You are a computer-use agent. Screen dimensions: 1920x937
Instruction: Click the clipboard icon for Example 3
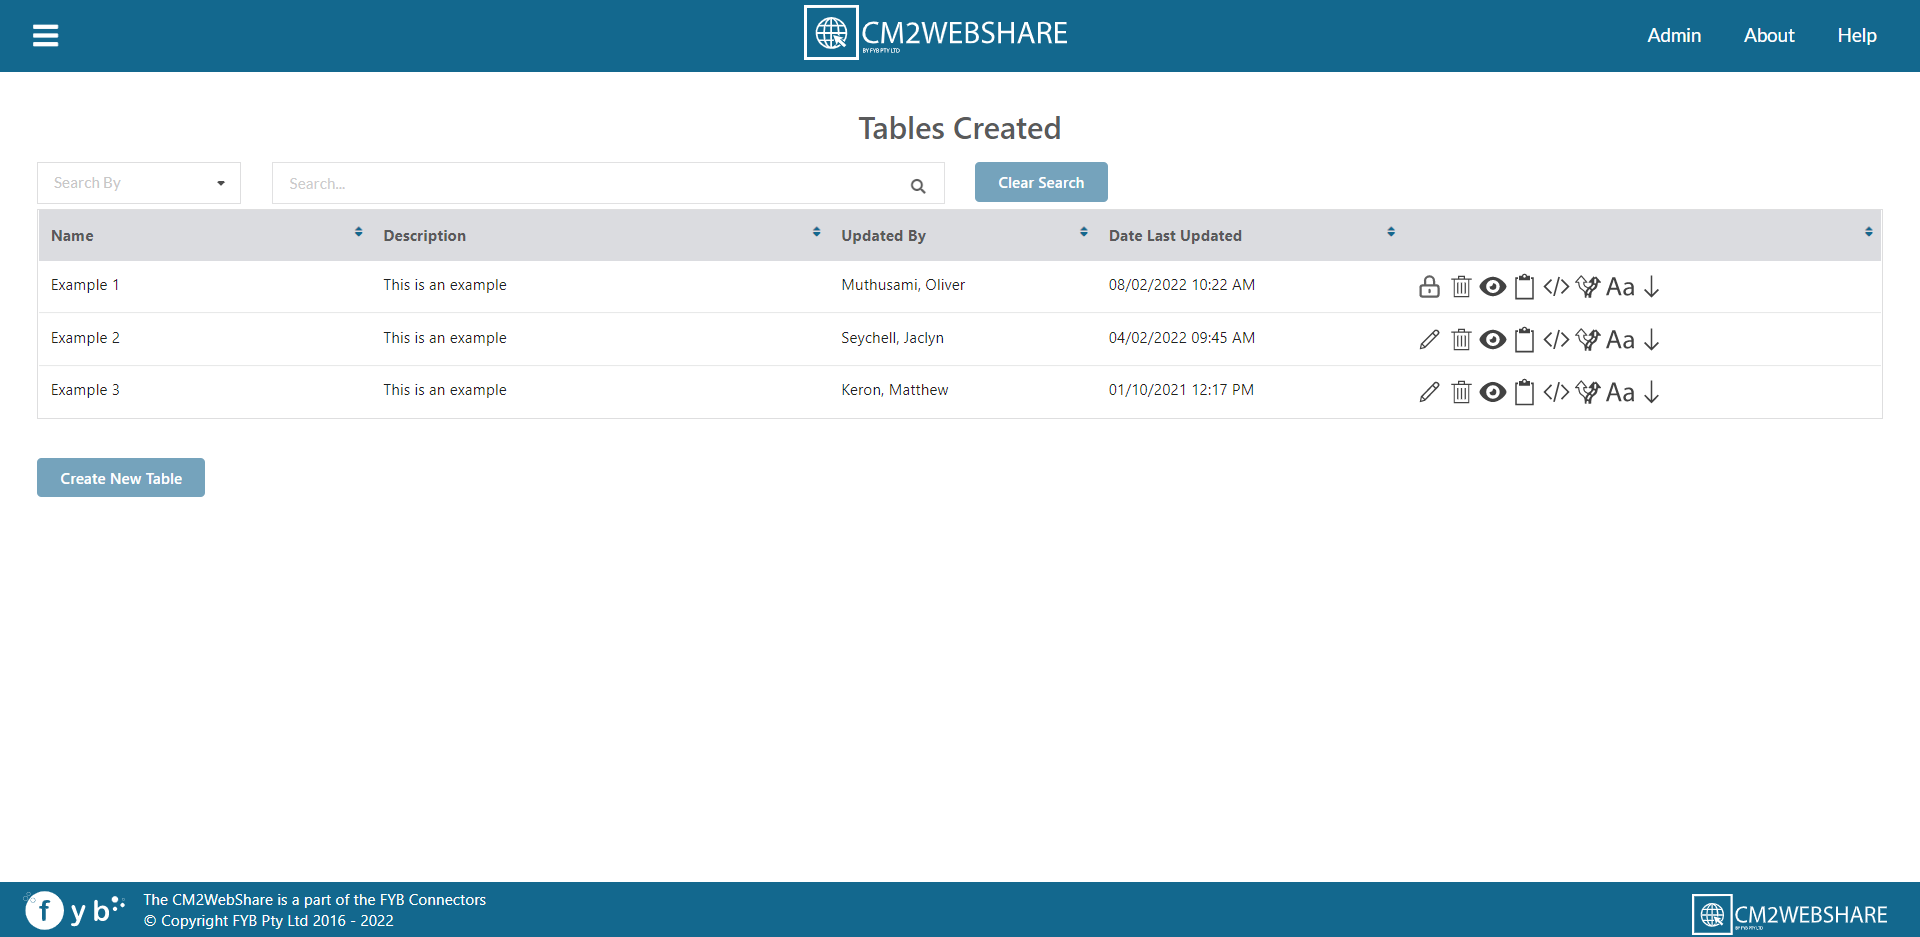1524,392
